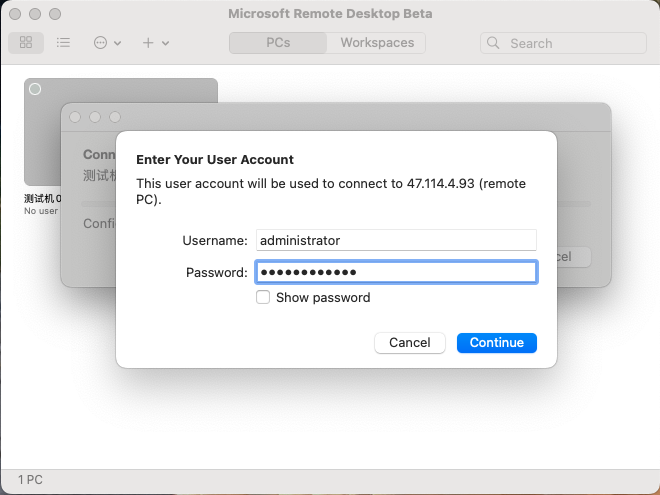Viewport: 660px width, 495px height.
Task: Click the Password field
Action: (x=396, y=272)
